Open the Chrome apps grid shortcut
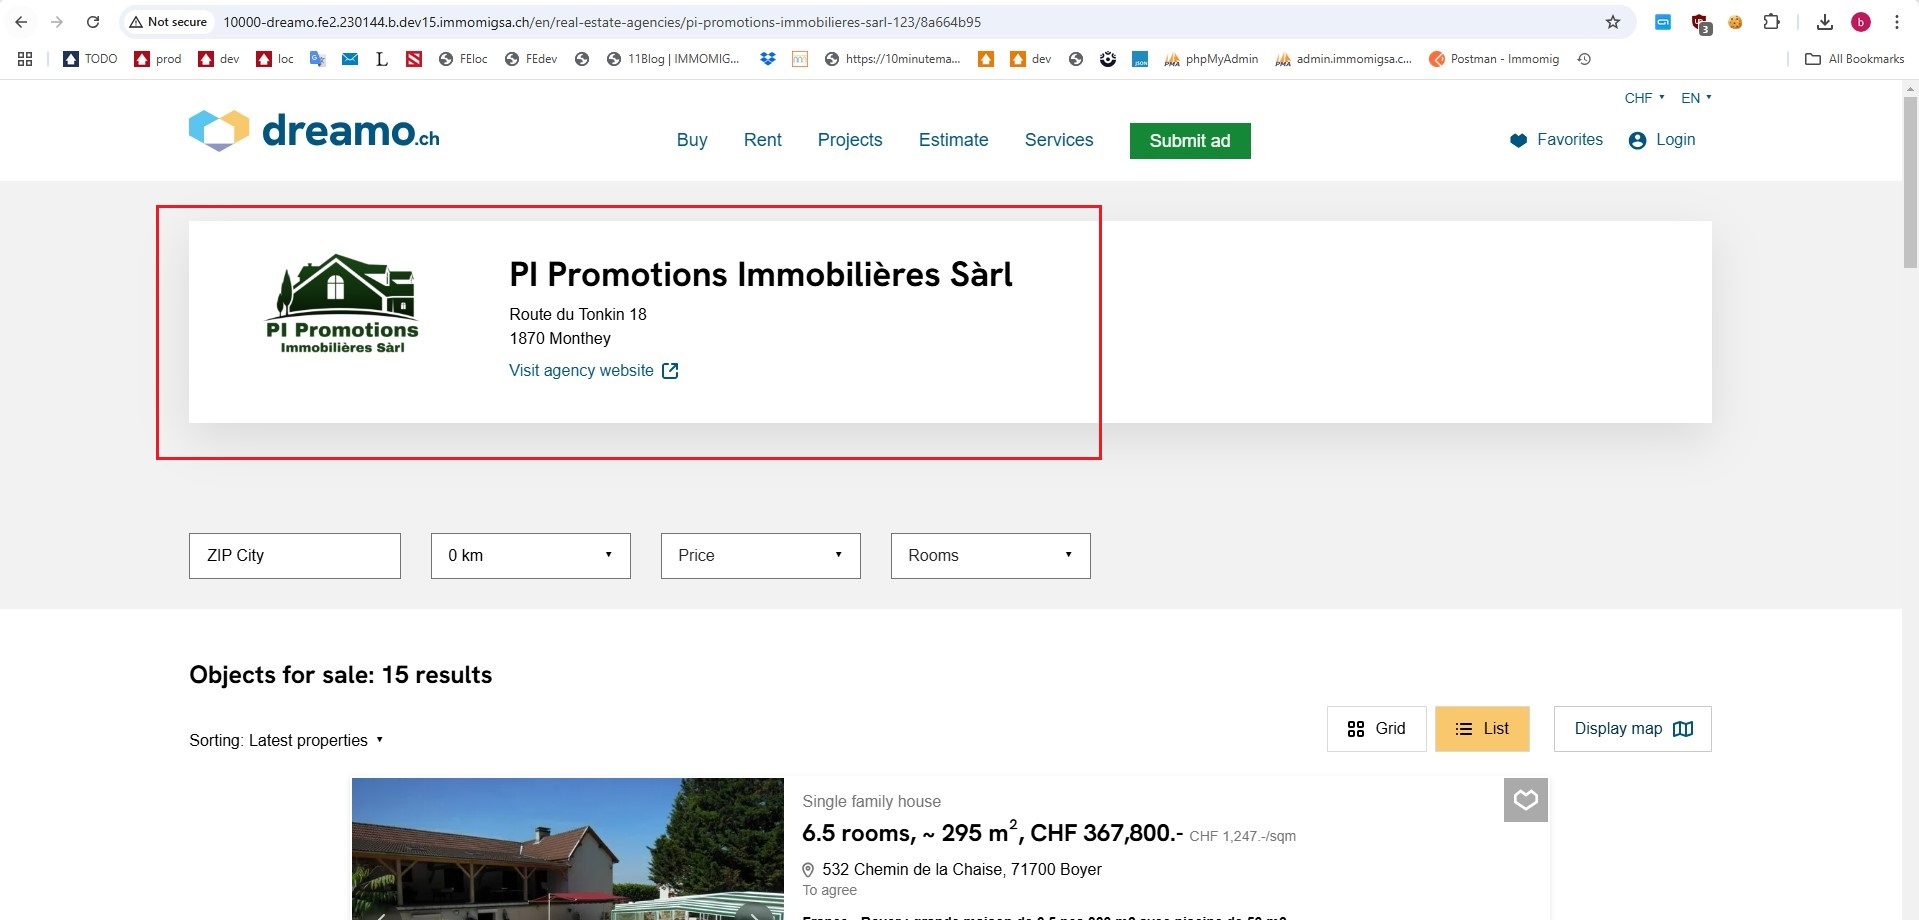Screen dimensions: 1919x920 tap(25, 59)
